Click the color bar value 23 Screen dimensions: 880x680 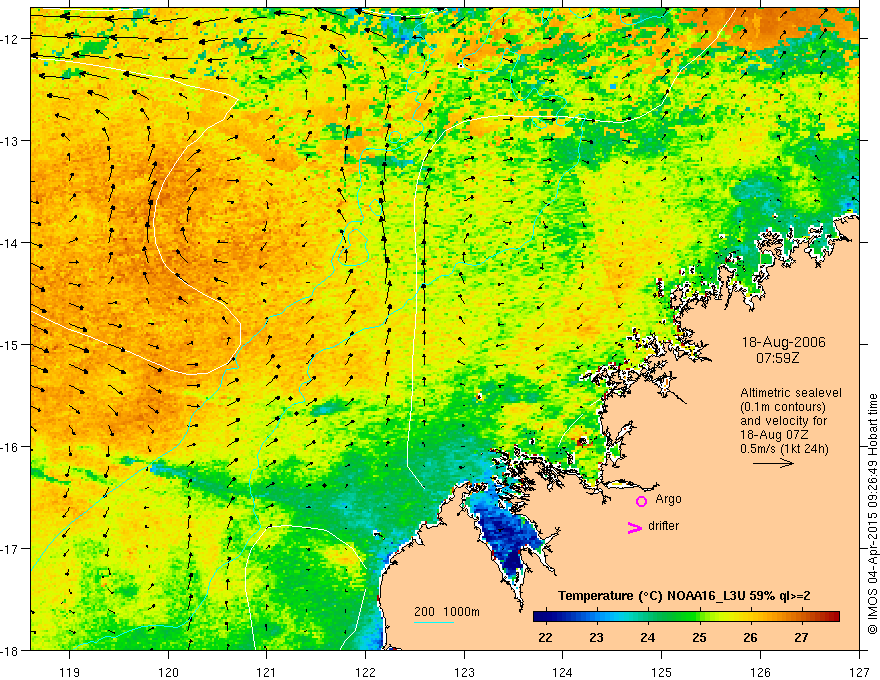[x=596, y=637]
